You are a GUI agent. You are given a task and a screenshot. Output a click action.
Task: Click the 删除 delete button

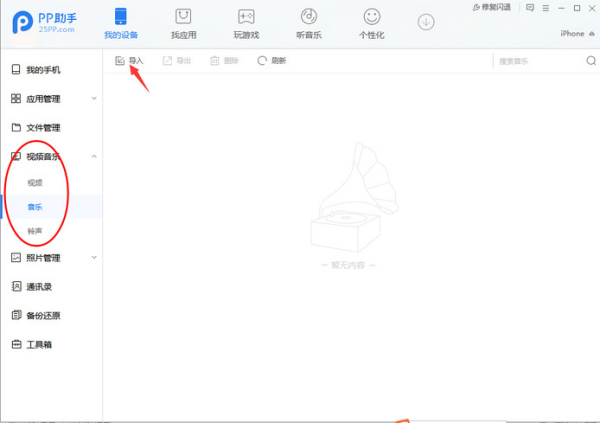[x=224, y=60]
